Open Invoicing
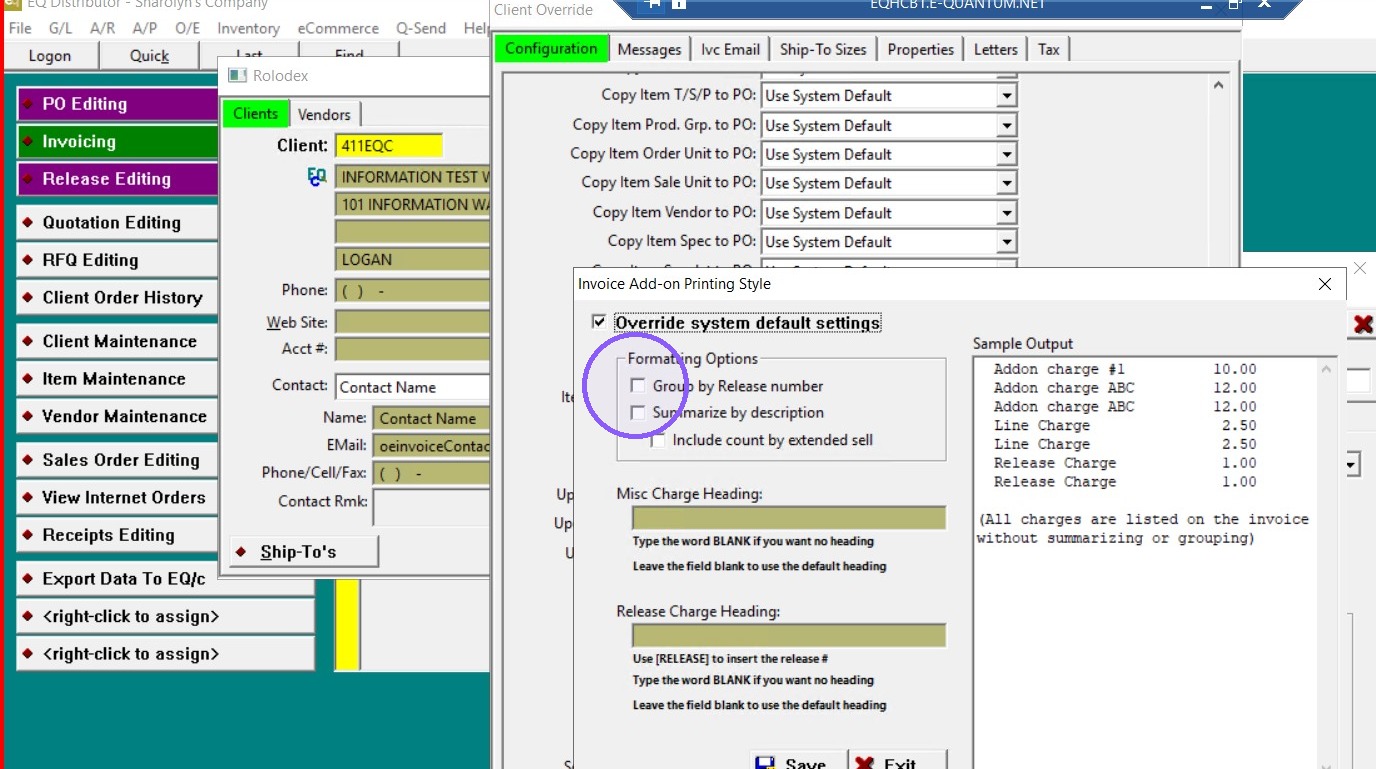The height and width of the screenshot is (769, 1376). (x=117, y=142)
